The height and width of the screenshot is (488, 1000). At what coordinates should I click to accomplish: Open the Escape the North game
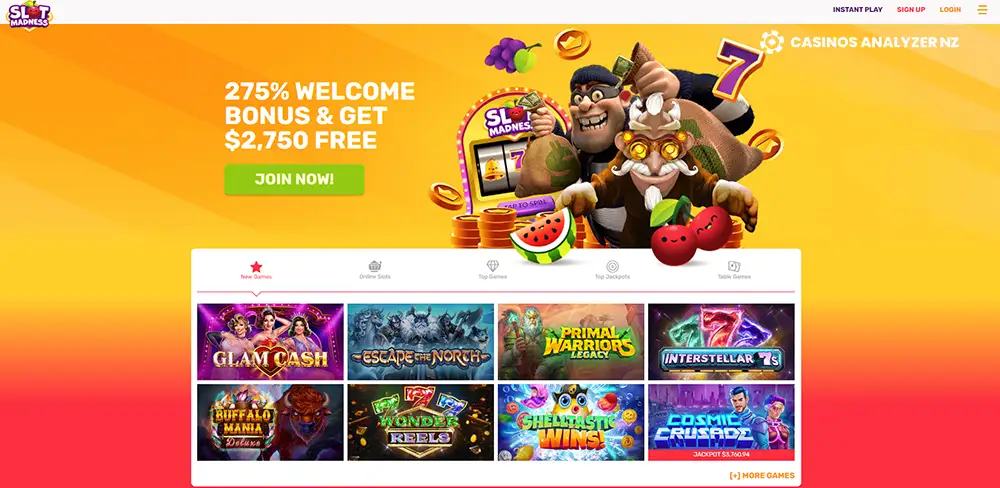[x=421, y=342]
